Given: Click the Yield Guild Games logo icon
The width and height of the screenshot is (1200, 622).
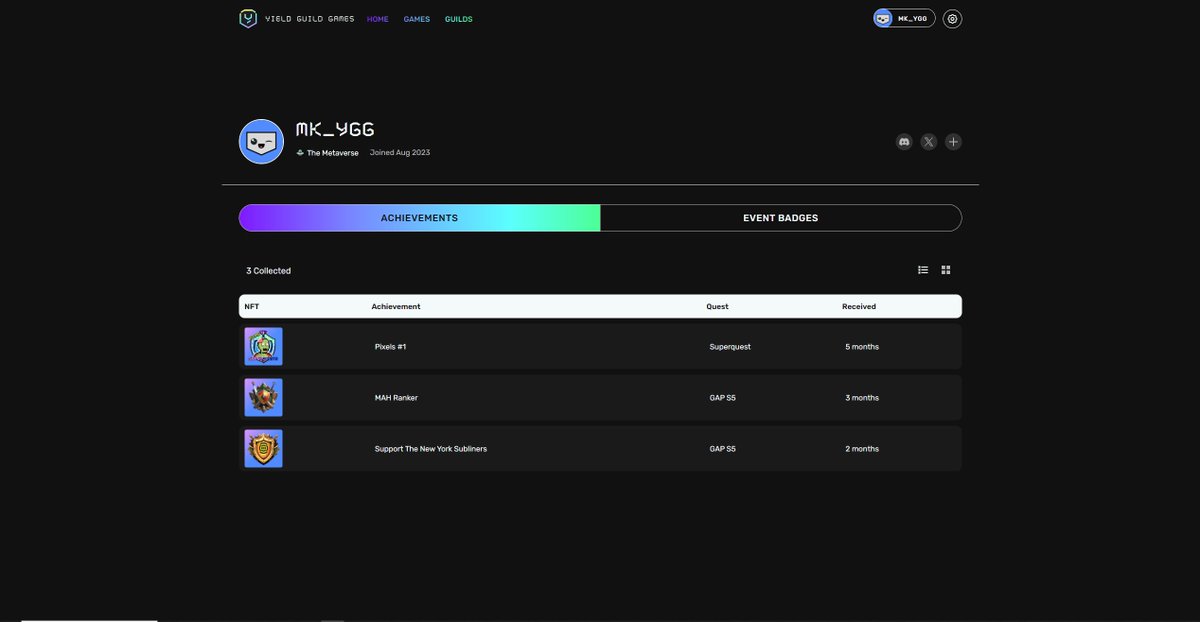Looking at the screenshot, I should coord(248,19).
